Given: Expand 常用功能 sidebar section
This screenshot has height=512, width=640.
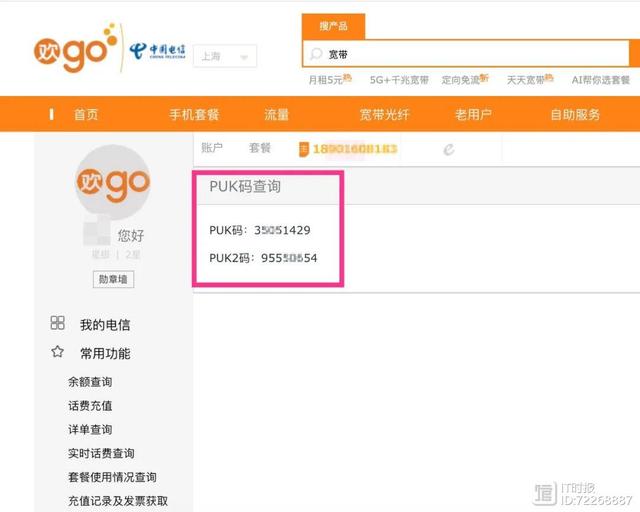Looking at the screenshot, I should [x=105, y=354].
